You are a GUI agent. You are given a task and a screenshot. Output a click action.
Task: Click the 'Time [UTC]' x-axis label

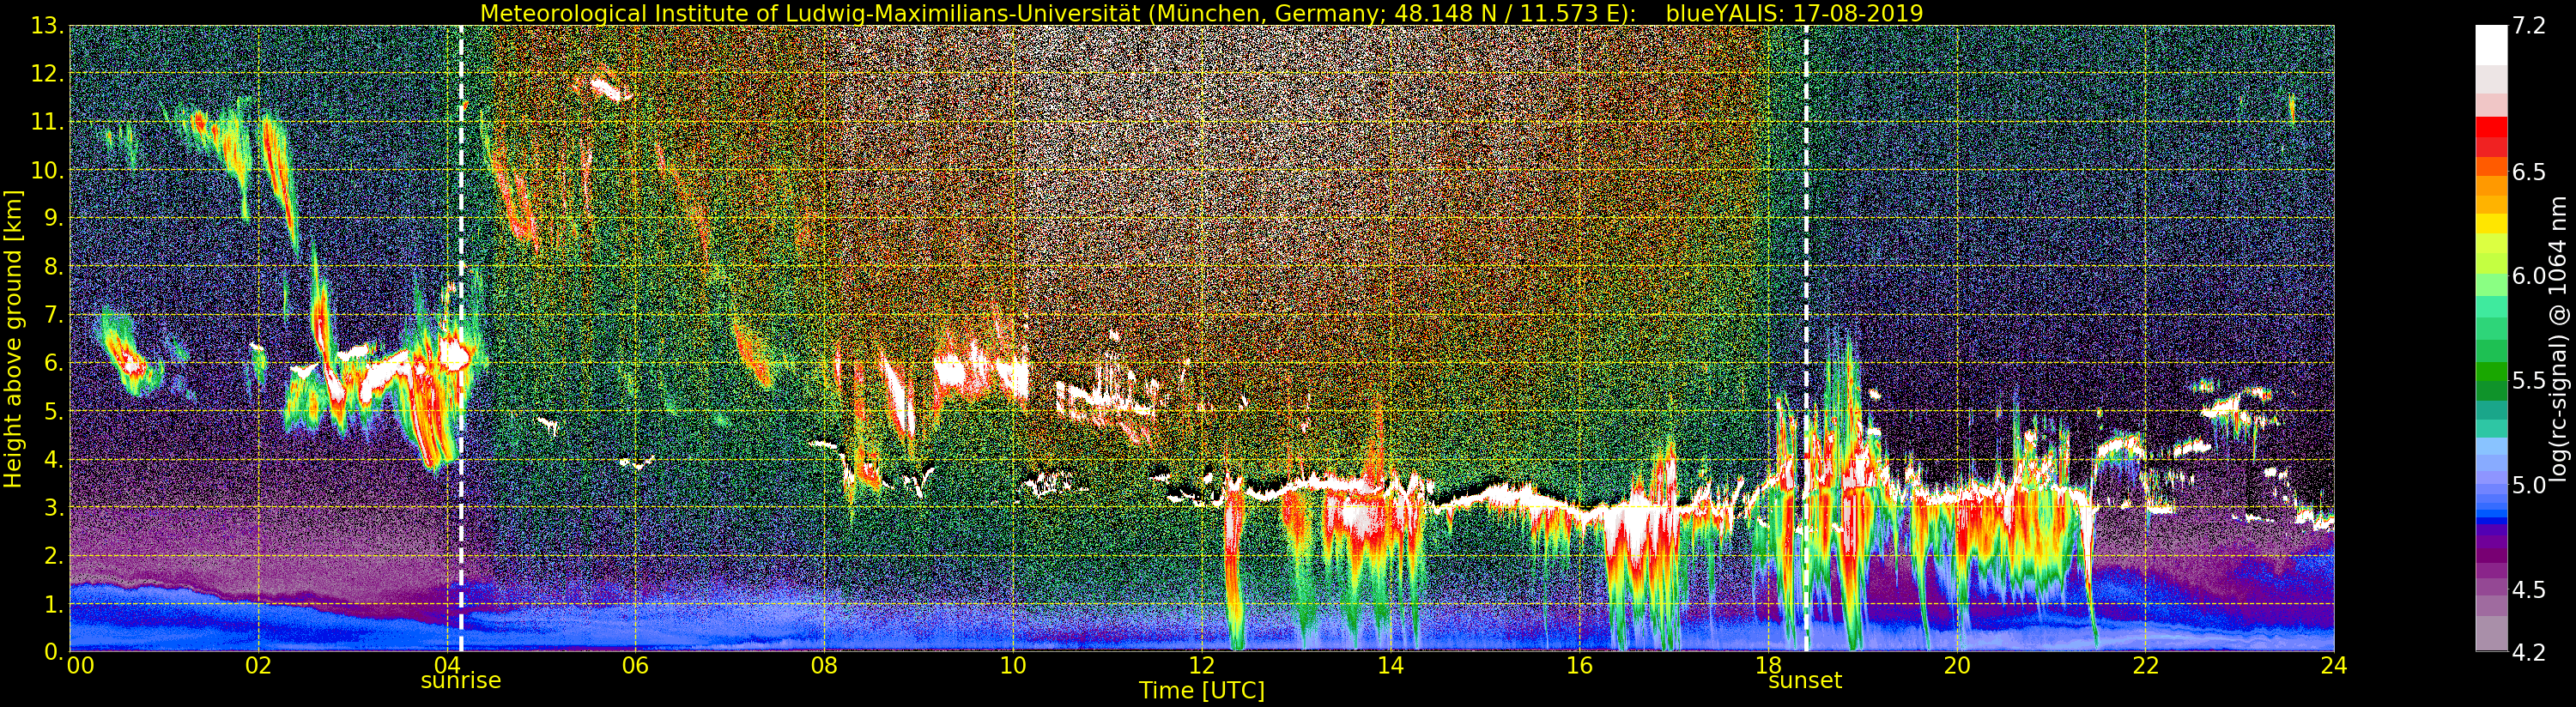[1202, 691]
